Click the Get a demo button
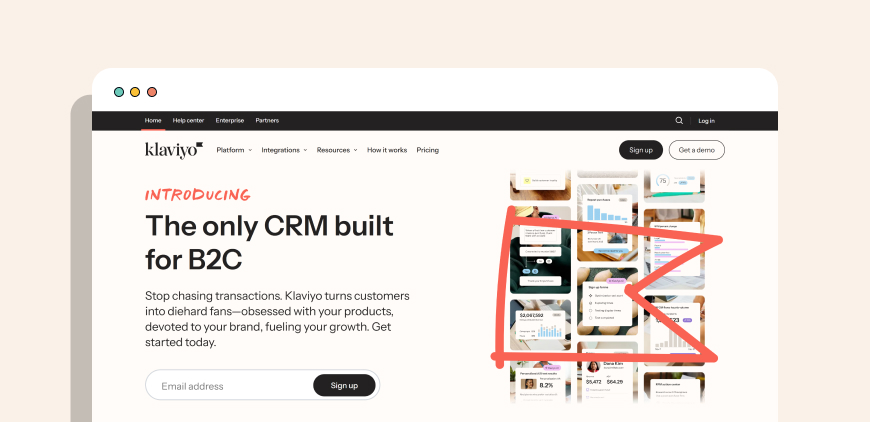Image resolution: width=870 pixels, height=422 pixels. [696, 150]
